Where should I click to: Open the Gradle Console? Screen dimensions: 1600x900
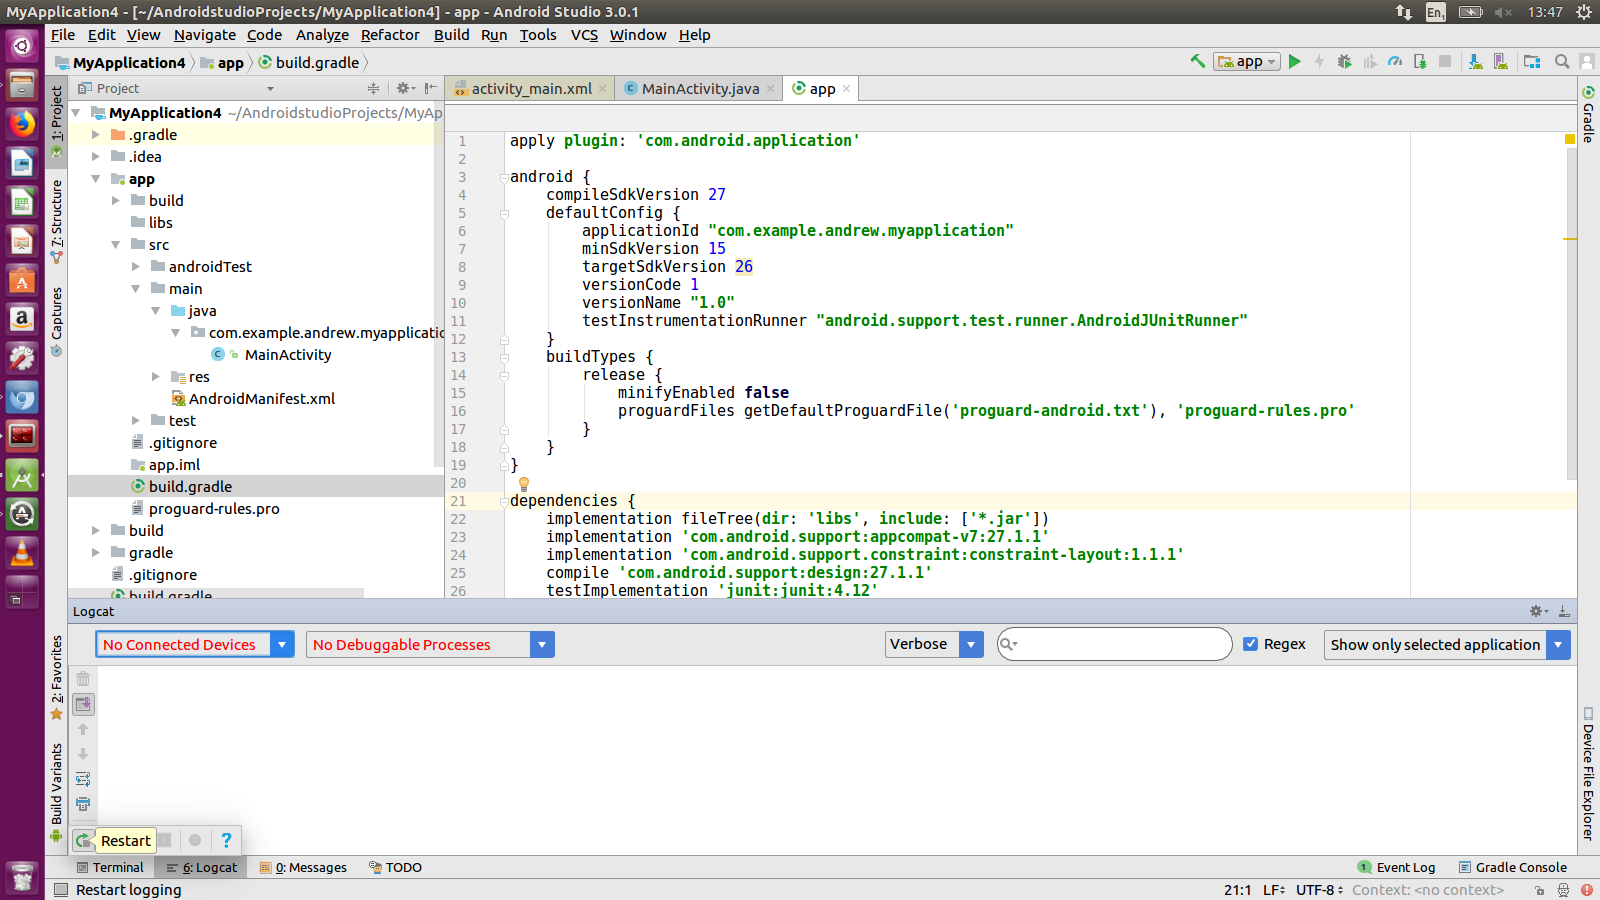1512,867
